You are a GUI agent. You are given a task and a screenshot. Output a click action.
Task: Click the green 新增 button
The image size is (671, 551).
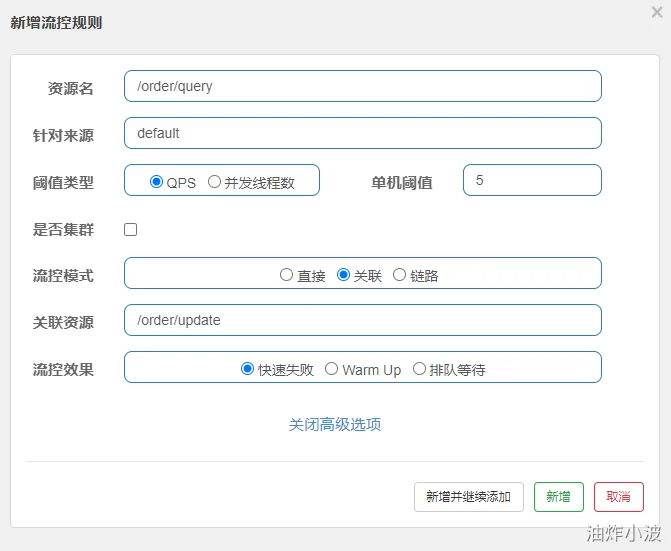click(x=558, y=497)
